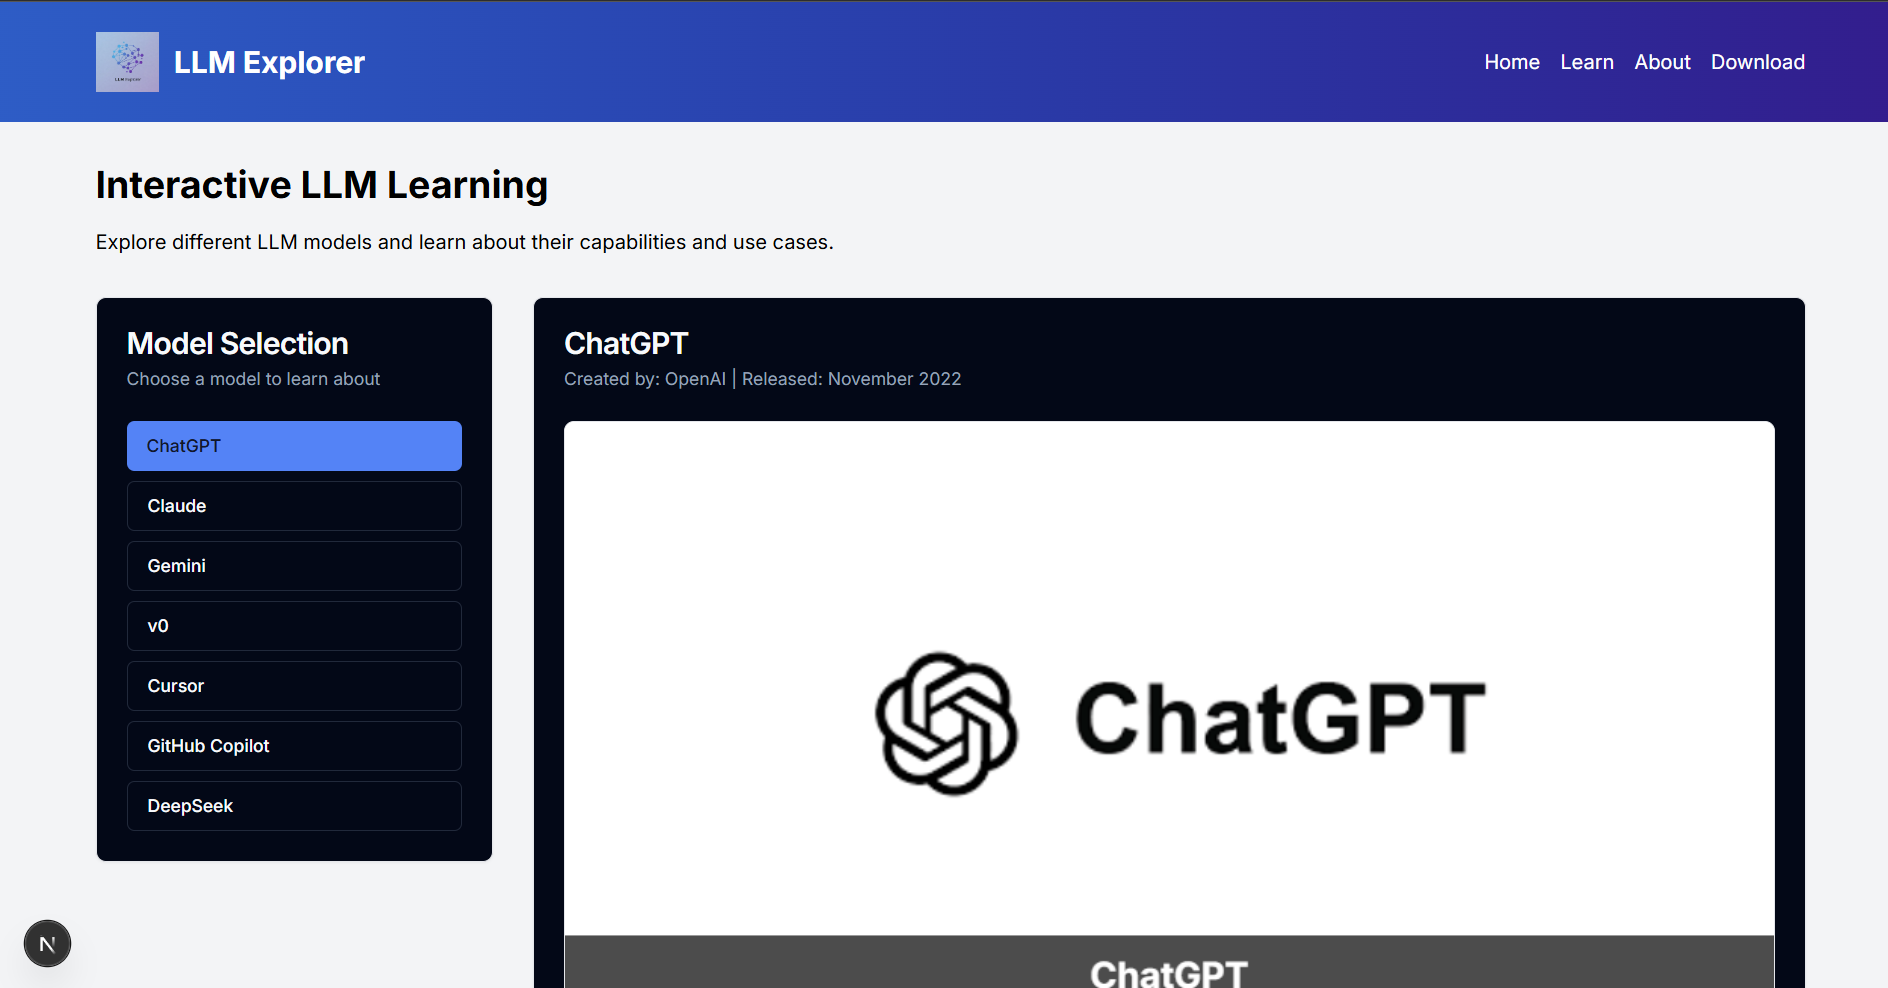Click the LLM Explorer site title
Viewport: 1888px width, 988px height.
[x=269, y=62]
